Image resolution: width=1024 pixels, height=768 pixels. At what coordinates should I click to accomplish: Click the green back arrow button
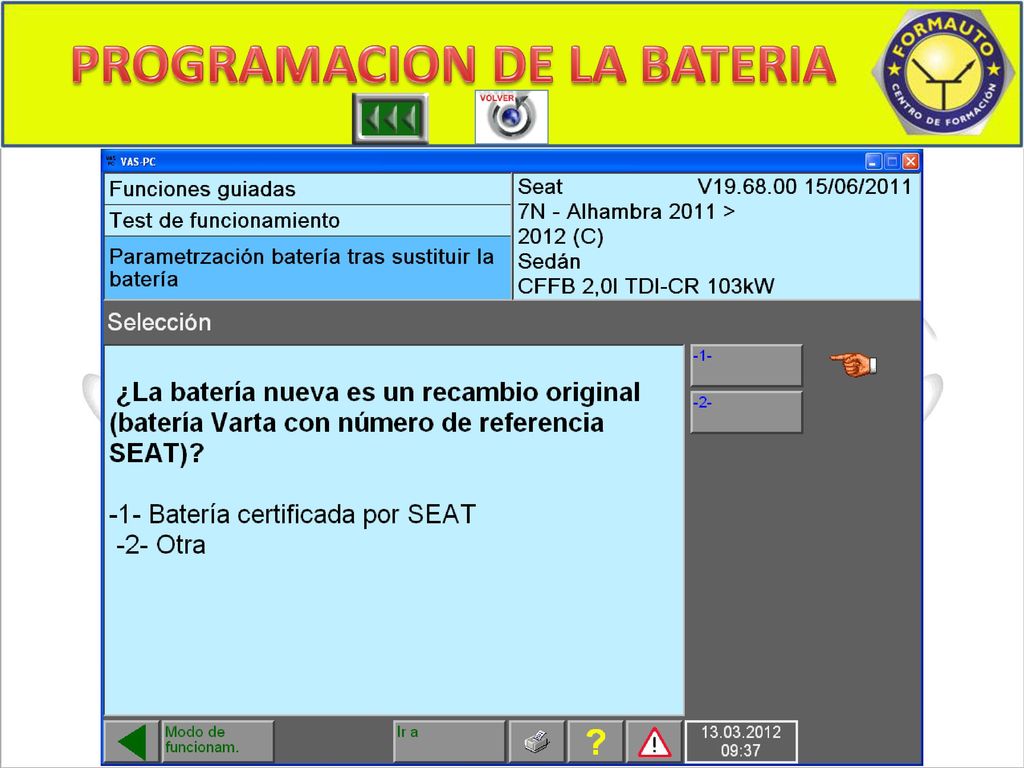pyautogui.click(x=131, y=741)
